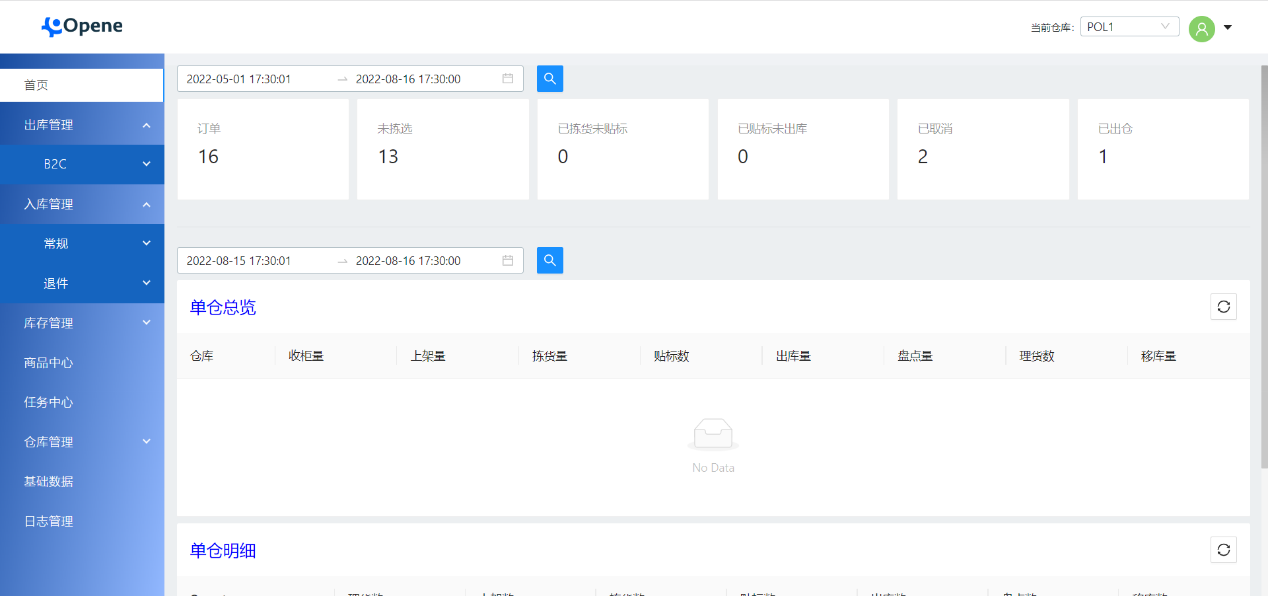The width and height of the screenshot is (1268, 596).
Task: Open the dropdown arrow next to the user avatar
Action: click(1227, 28)
